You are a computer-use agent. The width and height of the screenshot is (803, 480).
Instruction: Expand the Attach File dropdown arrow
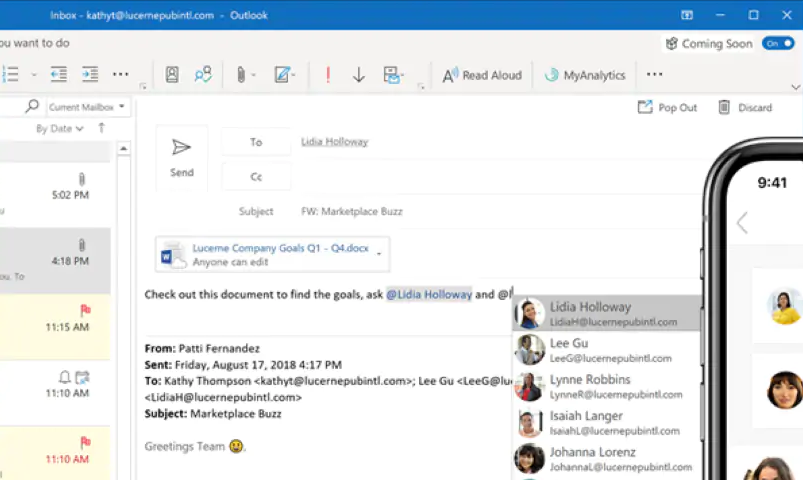pos(253,75)
